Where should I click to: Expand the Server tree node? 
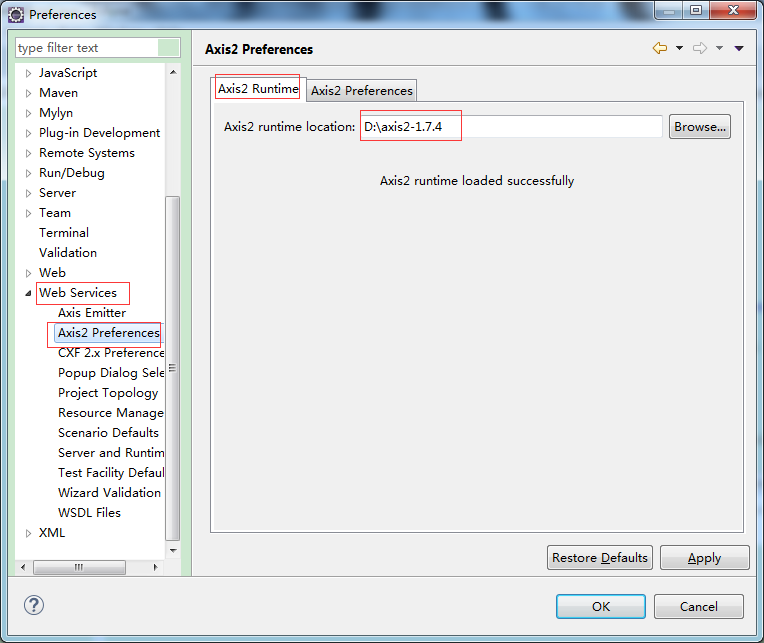coord(28,193)
